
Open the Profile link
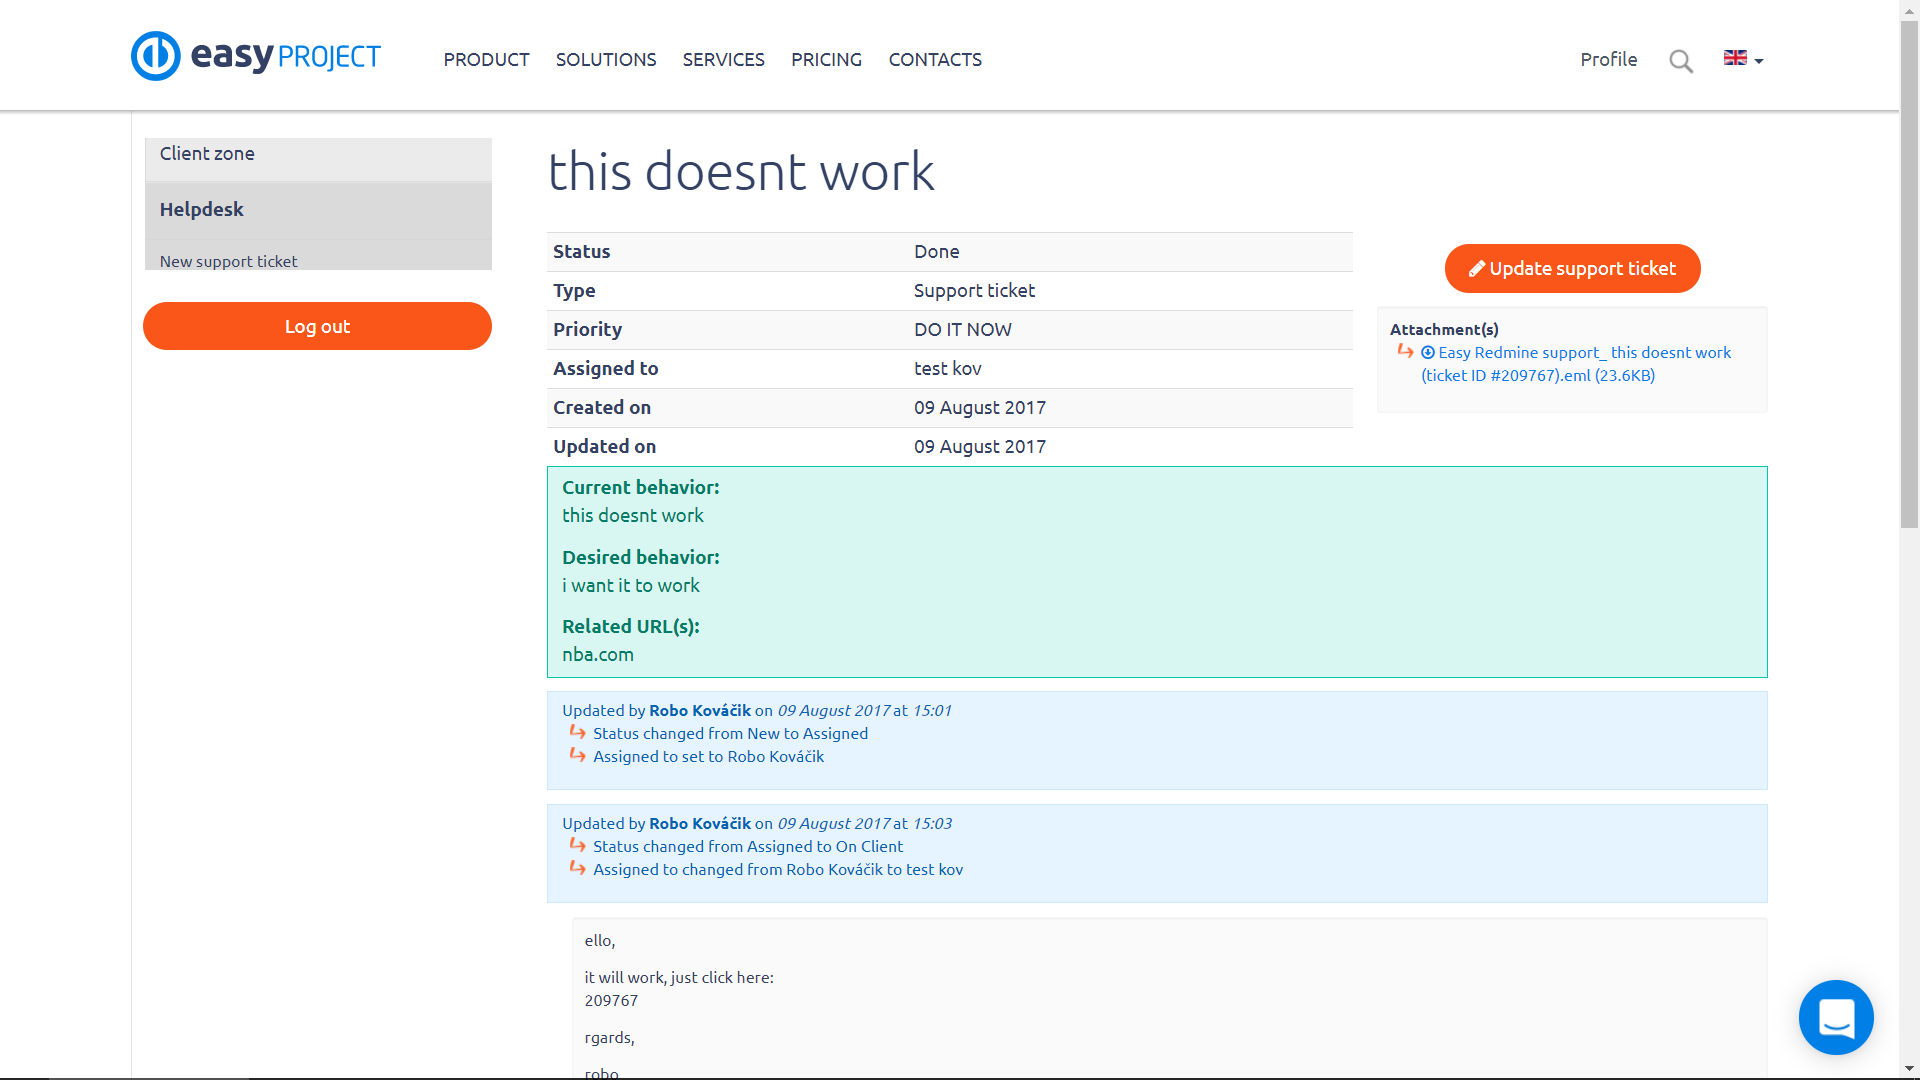click(1608, 60)
